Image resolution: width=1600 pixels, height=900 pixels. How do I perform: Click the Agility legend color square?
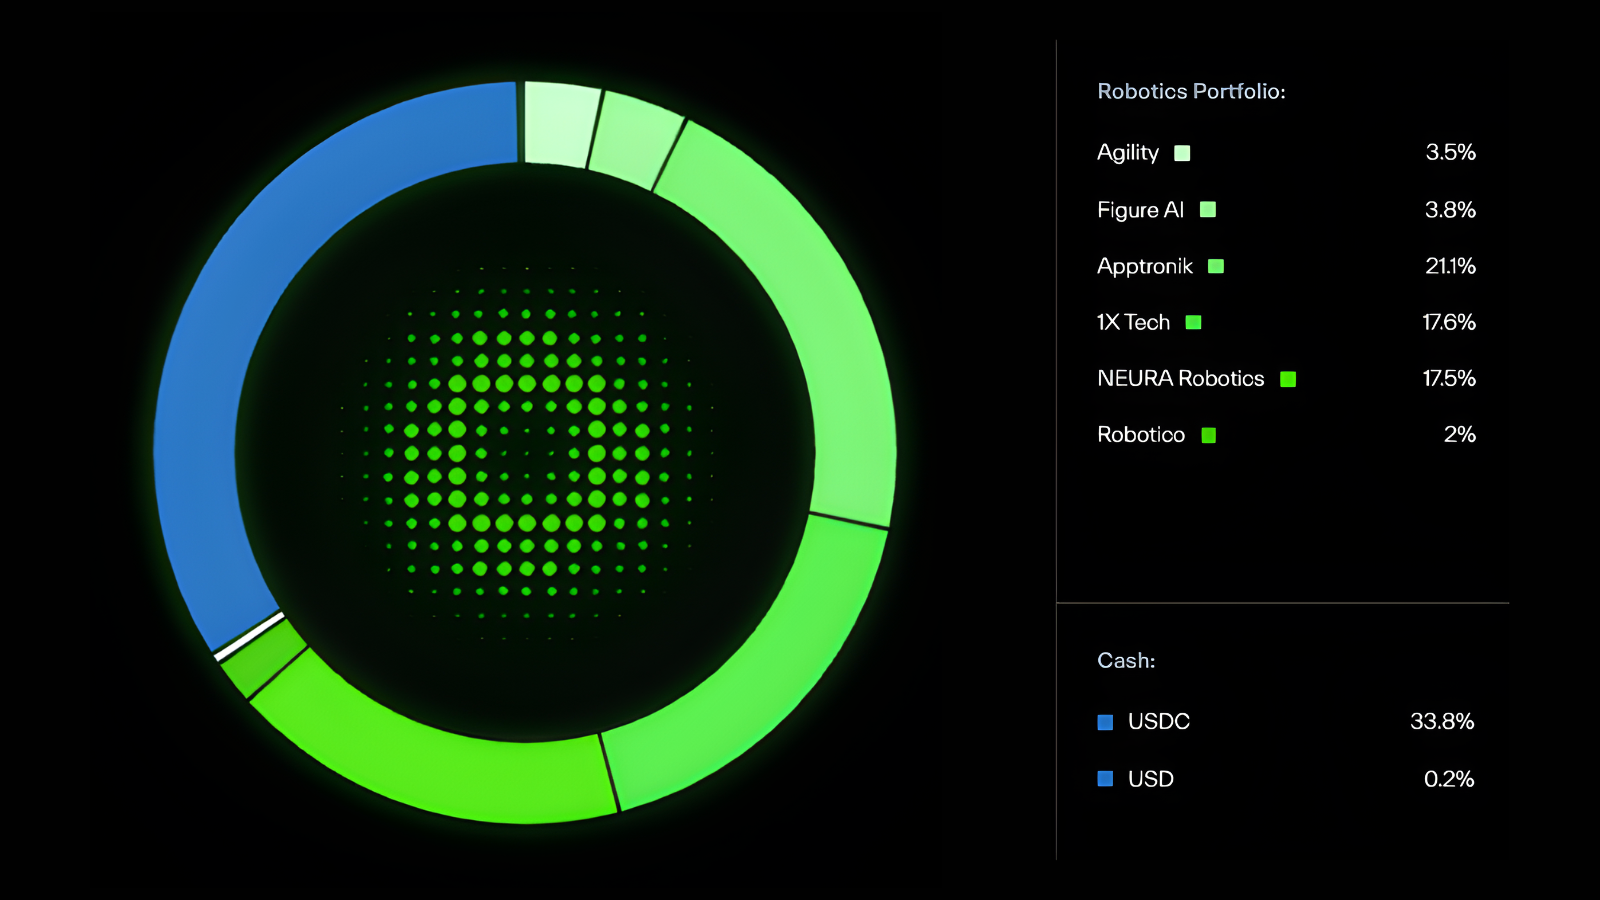click(1182, 153)
